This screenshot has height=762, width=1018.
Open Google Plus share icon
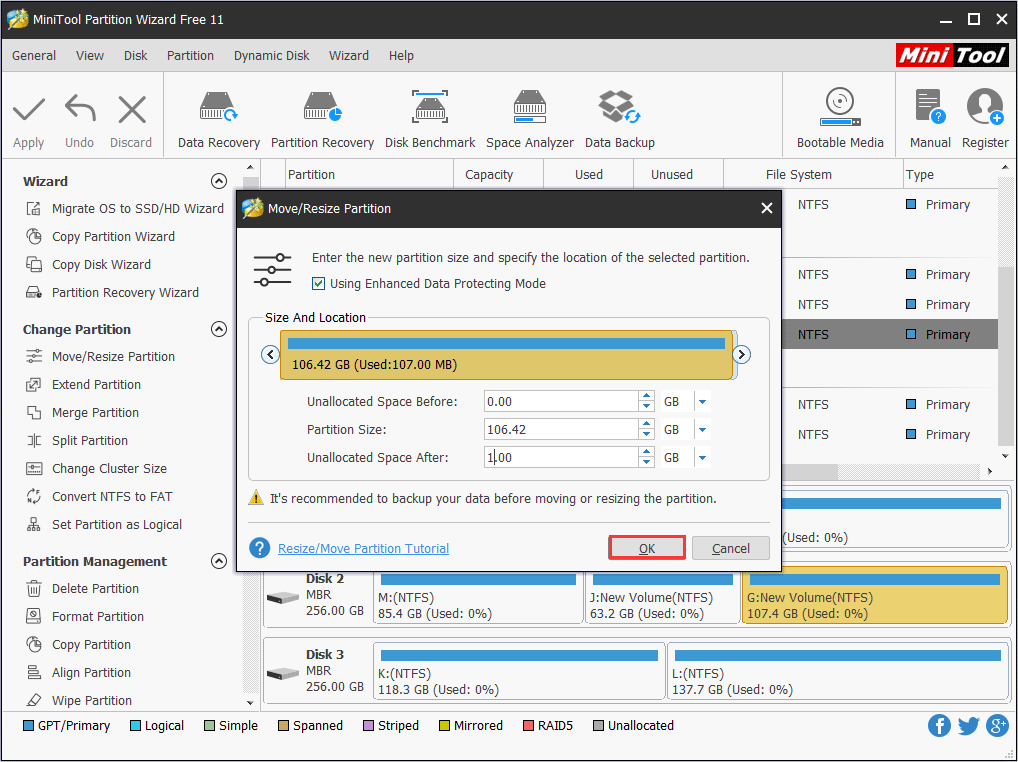(x=997, y=725)
